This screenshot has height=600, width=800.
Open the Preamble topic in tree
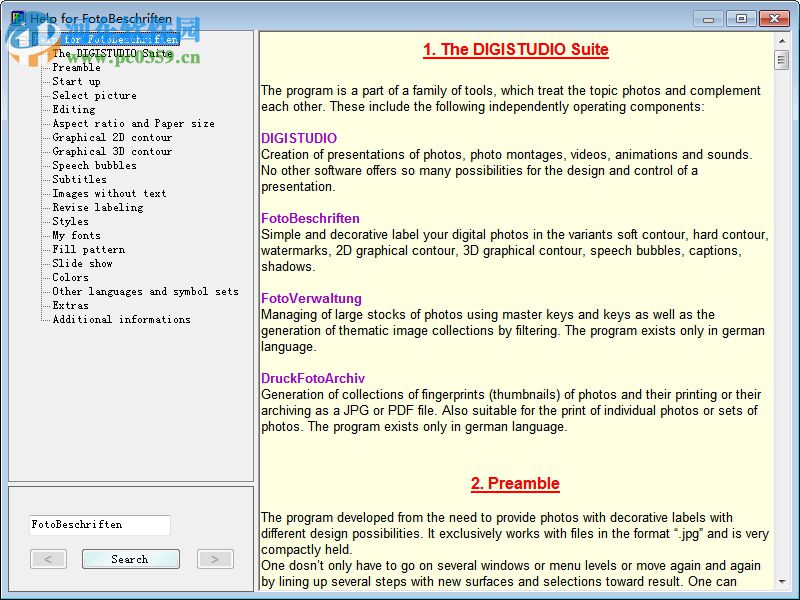coord(76,68)
